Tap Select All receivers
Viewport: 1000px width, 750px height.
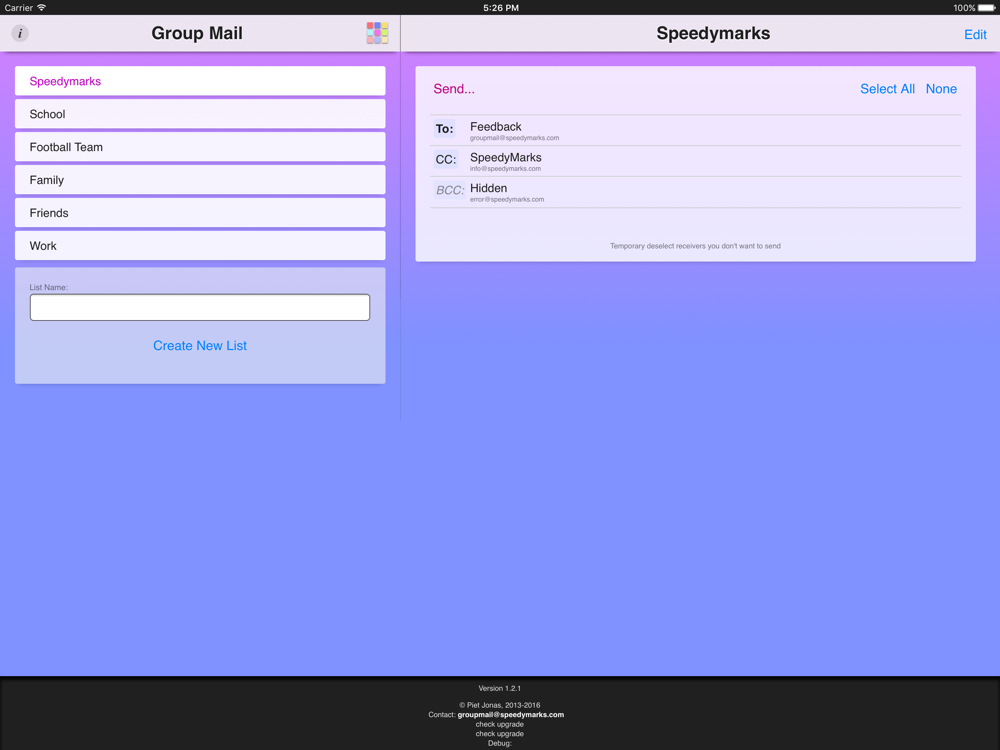point(887,89)
